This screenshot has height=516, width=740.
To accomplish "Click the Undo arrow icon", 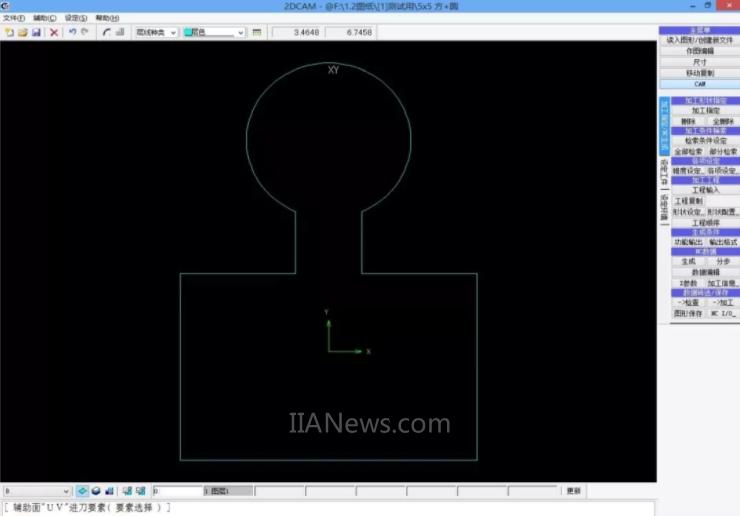I will pyautogui.click(x=72, y=32).
